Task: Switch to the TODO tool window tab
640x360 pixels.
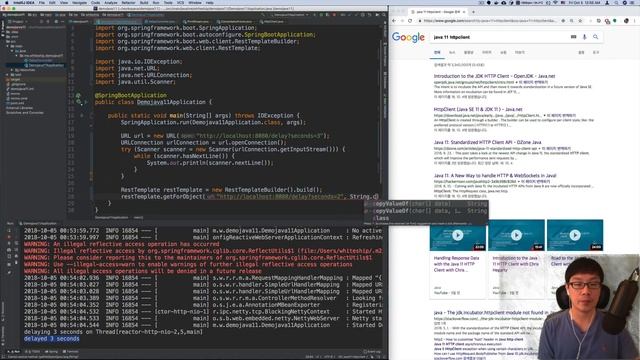Action: (33, 351)
